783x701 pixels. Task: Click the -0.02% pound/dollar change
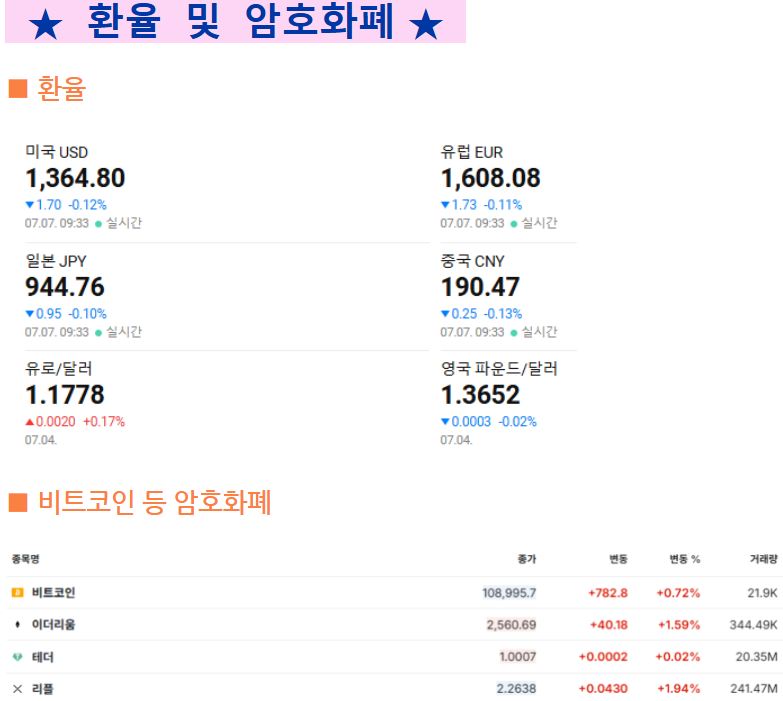click(x=517, y=422)
